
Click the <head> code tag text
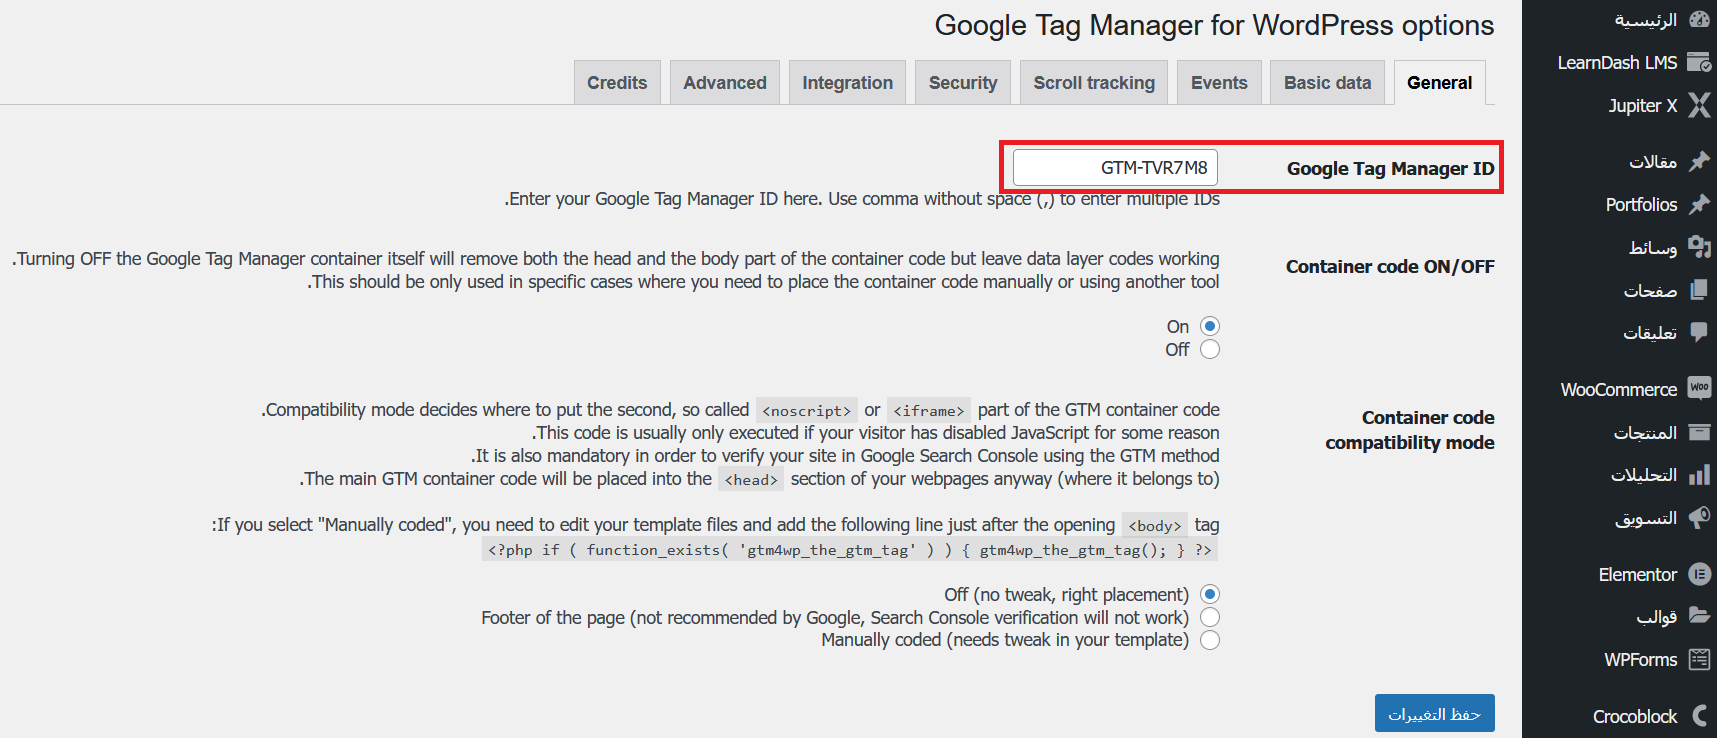pyautogui.click(x=751, y=479)
